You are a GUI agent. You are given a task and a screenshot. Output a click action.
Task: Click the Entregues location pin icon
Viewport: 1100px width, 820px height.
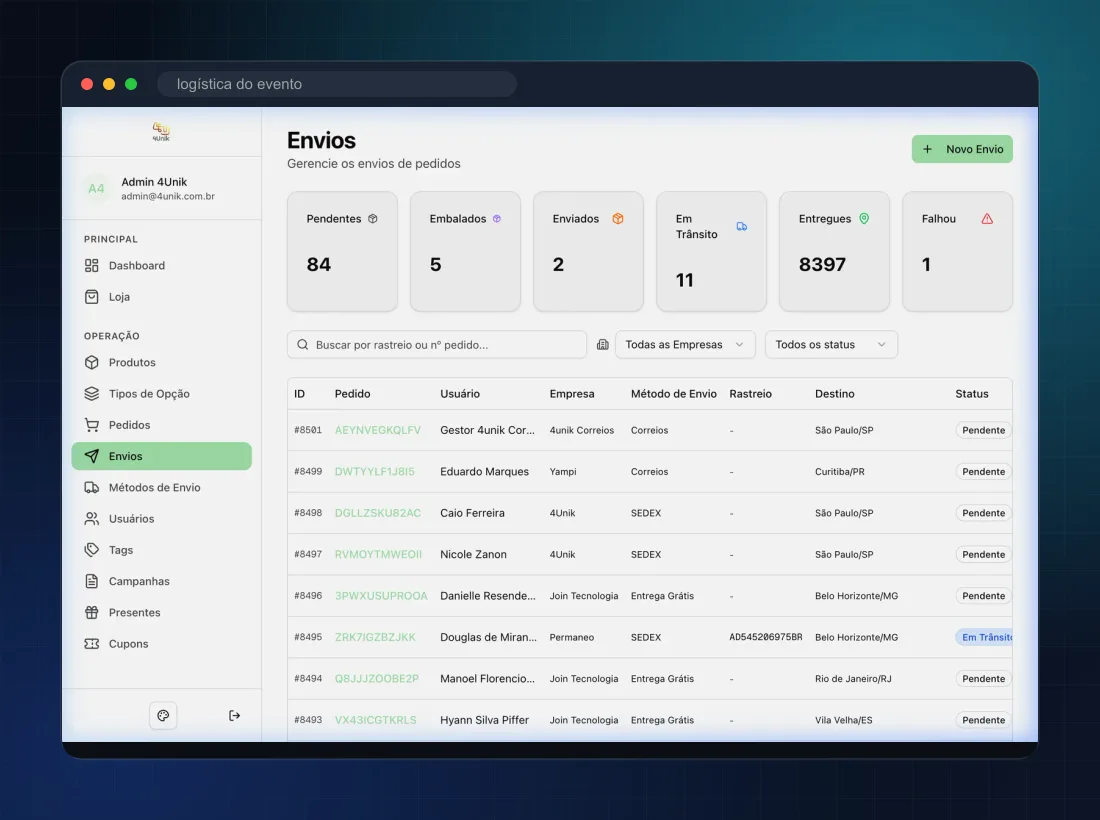tap(864, 219)
